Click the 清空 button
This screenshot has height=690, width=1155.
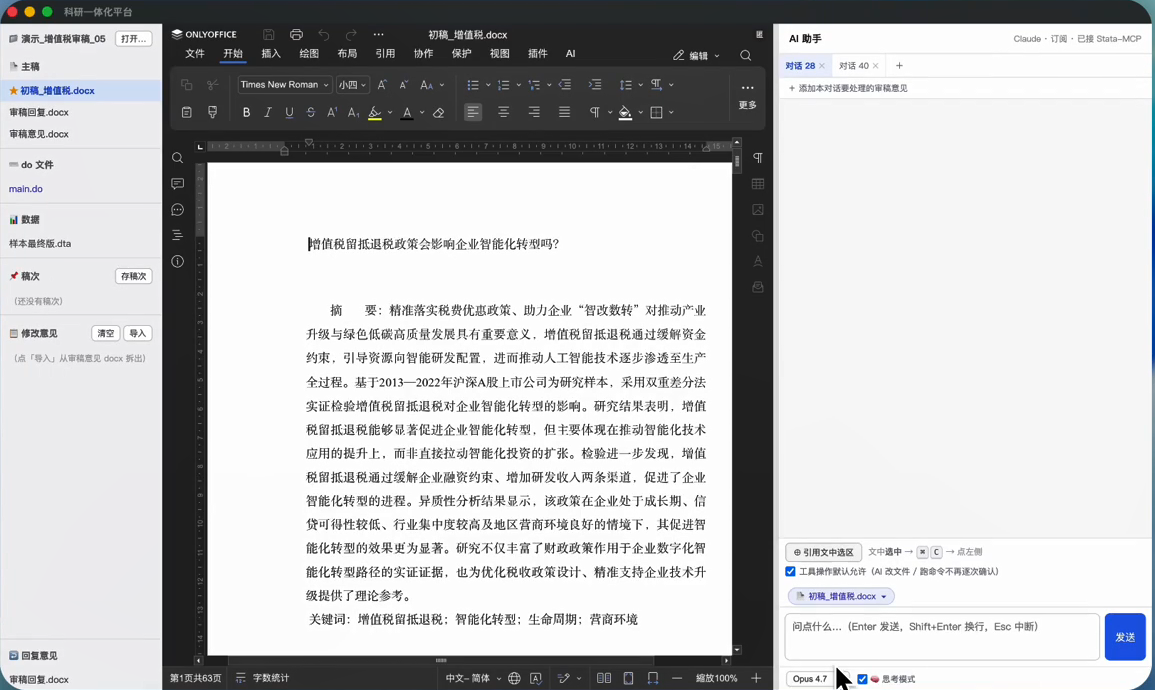click(x=105, y=333)
